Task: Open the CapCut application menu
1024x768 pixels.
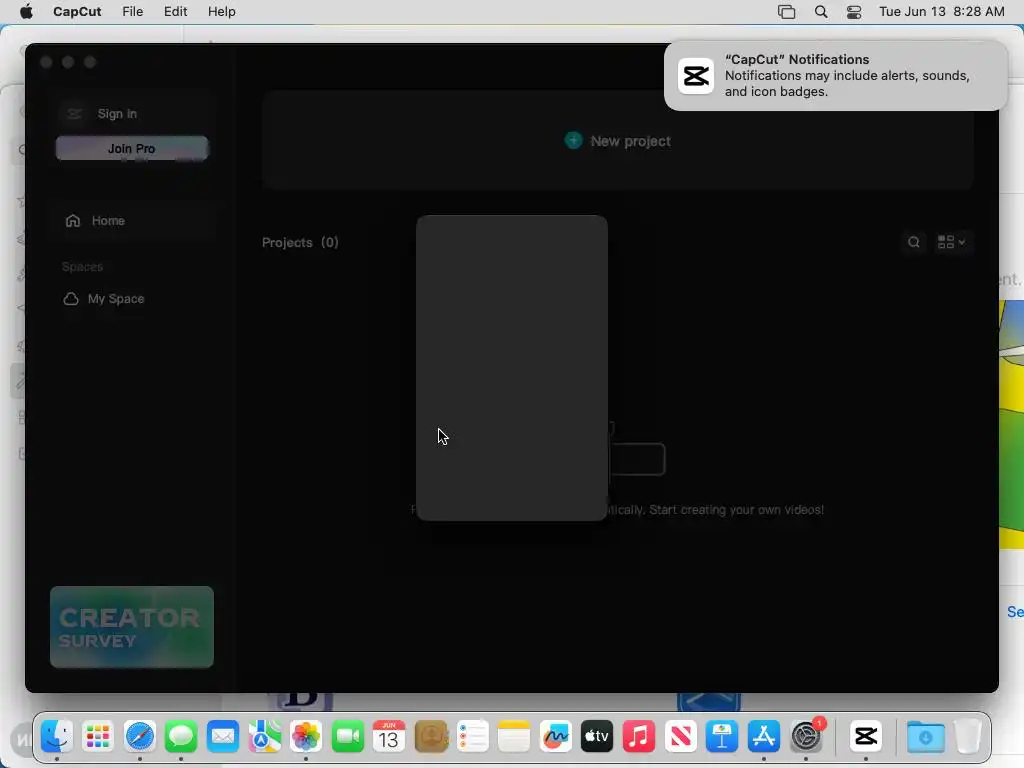Action: click(x=77, y=12)
